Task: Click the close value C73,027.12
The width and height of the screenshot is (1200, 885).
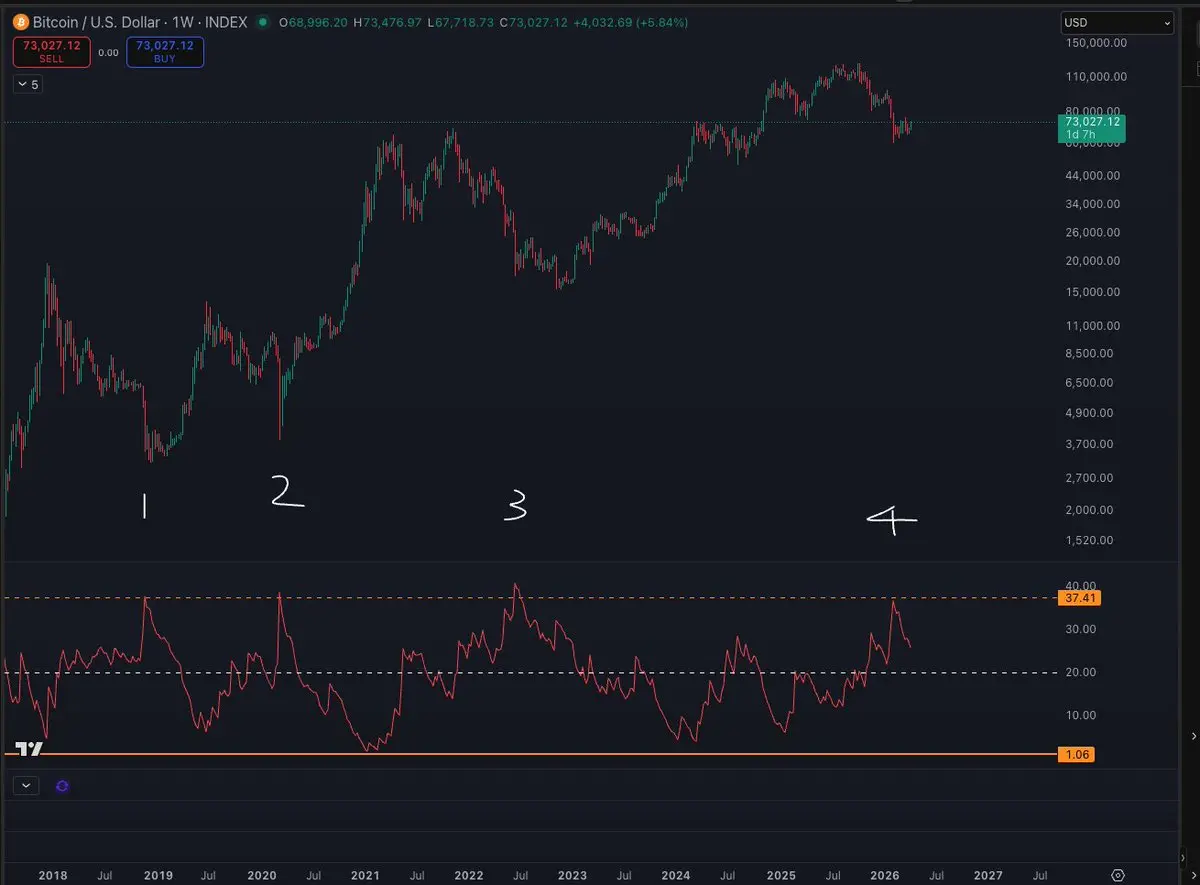Action: point(534,22)
